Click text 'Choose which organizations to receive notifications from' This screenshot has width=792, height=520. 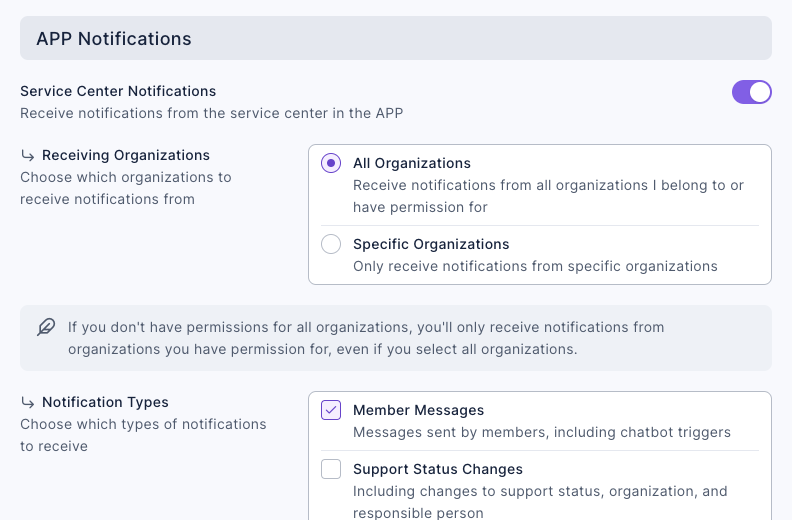[126, 188]
